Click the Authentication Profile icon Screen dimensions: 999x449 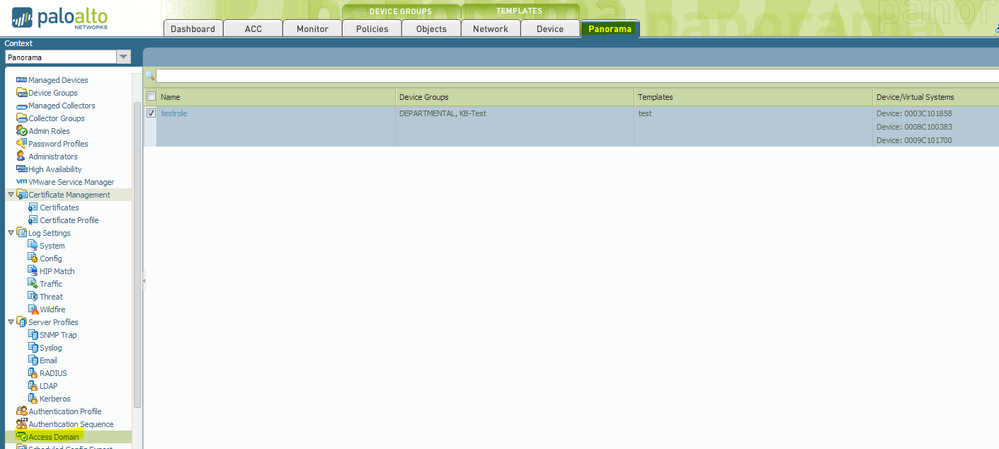21,411
